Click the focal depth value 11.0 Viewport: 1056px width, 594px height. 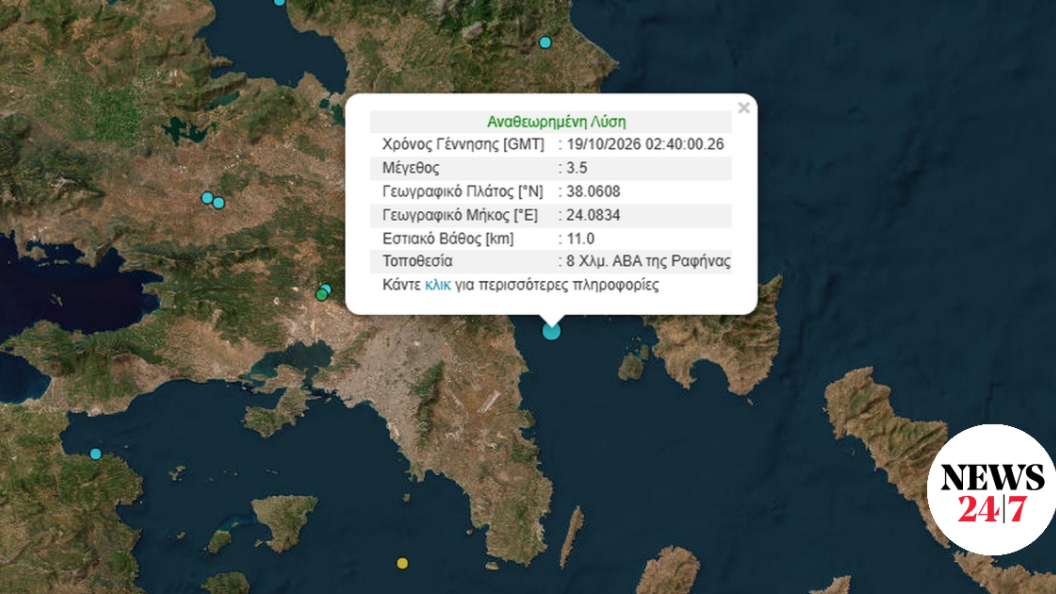(x=581, y=238)
